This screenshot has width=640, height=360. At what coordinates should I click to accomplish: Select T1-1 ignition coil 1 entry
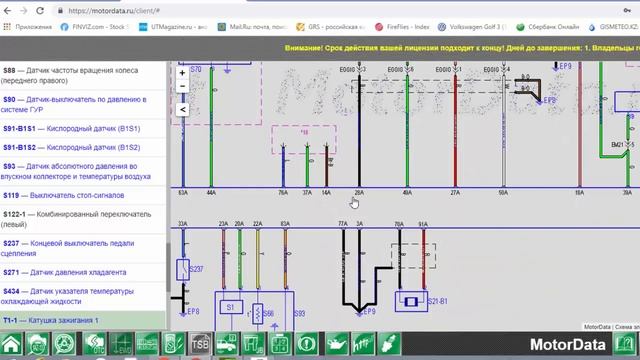coord(83,320)
